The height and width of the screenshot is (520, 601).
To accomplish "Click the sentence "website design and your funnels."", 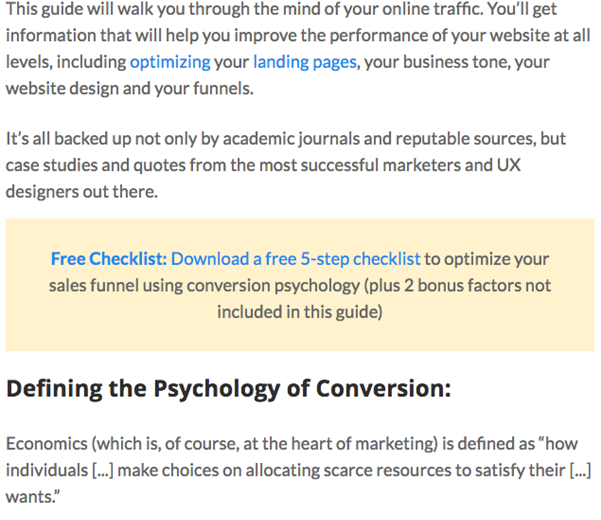I will pyautogui.click(x=130, y=89).
